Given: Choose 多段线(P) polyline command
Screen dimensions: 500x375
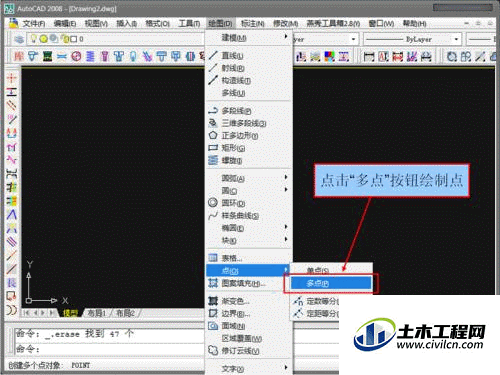Looking at the screenshot, I should click(248, 111).
